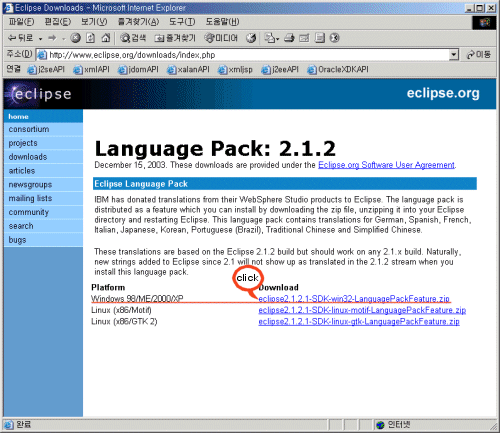Screen dimensions: 500x433
Task: Click the 'Windows 98/ME/2000/XP' platform text
Action: 137,299
